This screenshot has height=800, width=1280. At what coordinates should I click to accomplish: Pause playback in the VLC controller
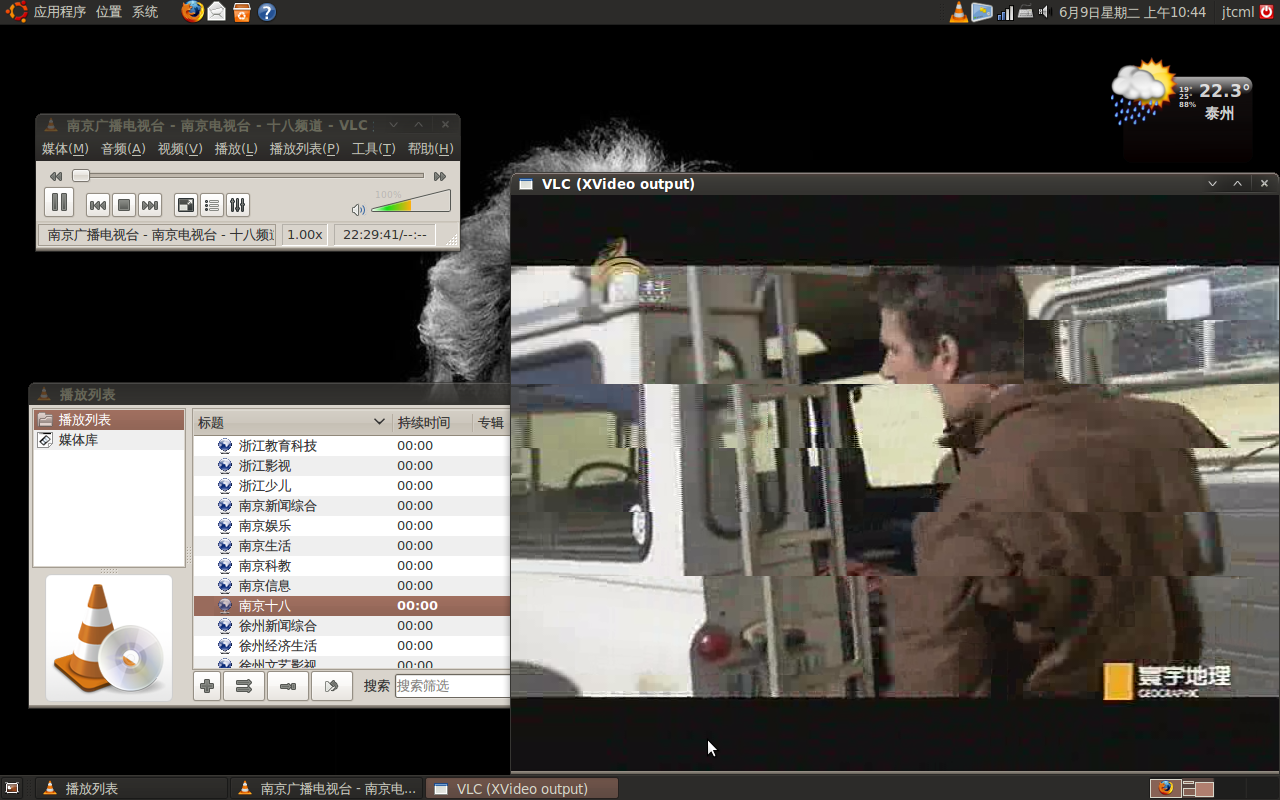click(59, 203)
